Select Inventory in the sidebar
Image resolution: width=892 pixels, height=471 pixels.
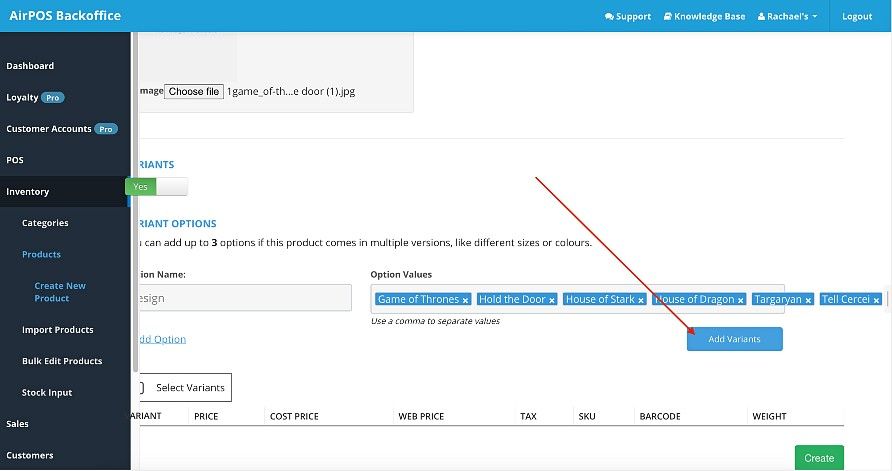tap(27, 192)
